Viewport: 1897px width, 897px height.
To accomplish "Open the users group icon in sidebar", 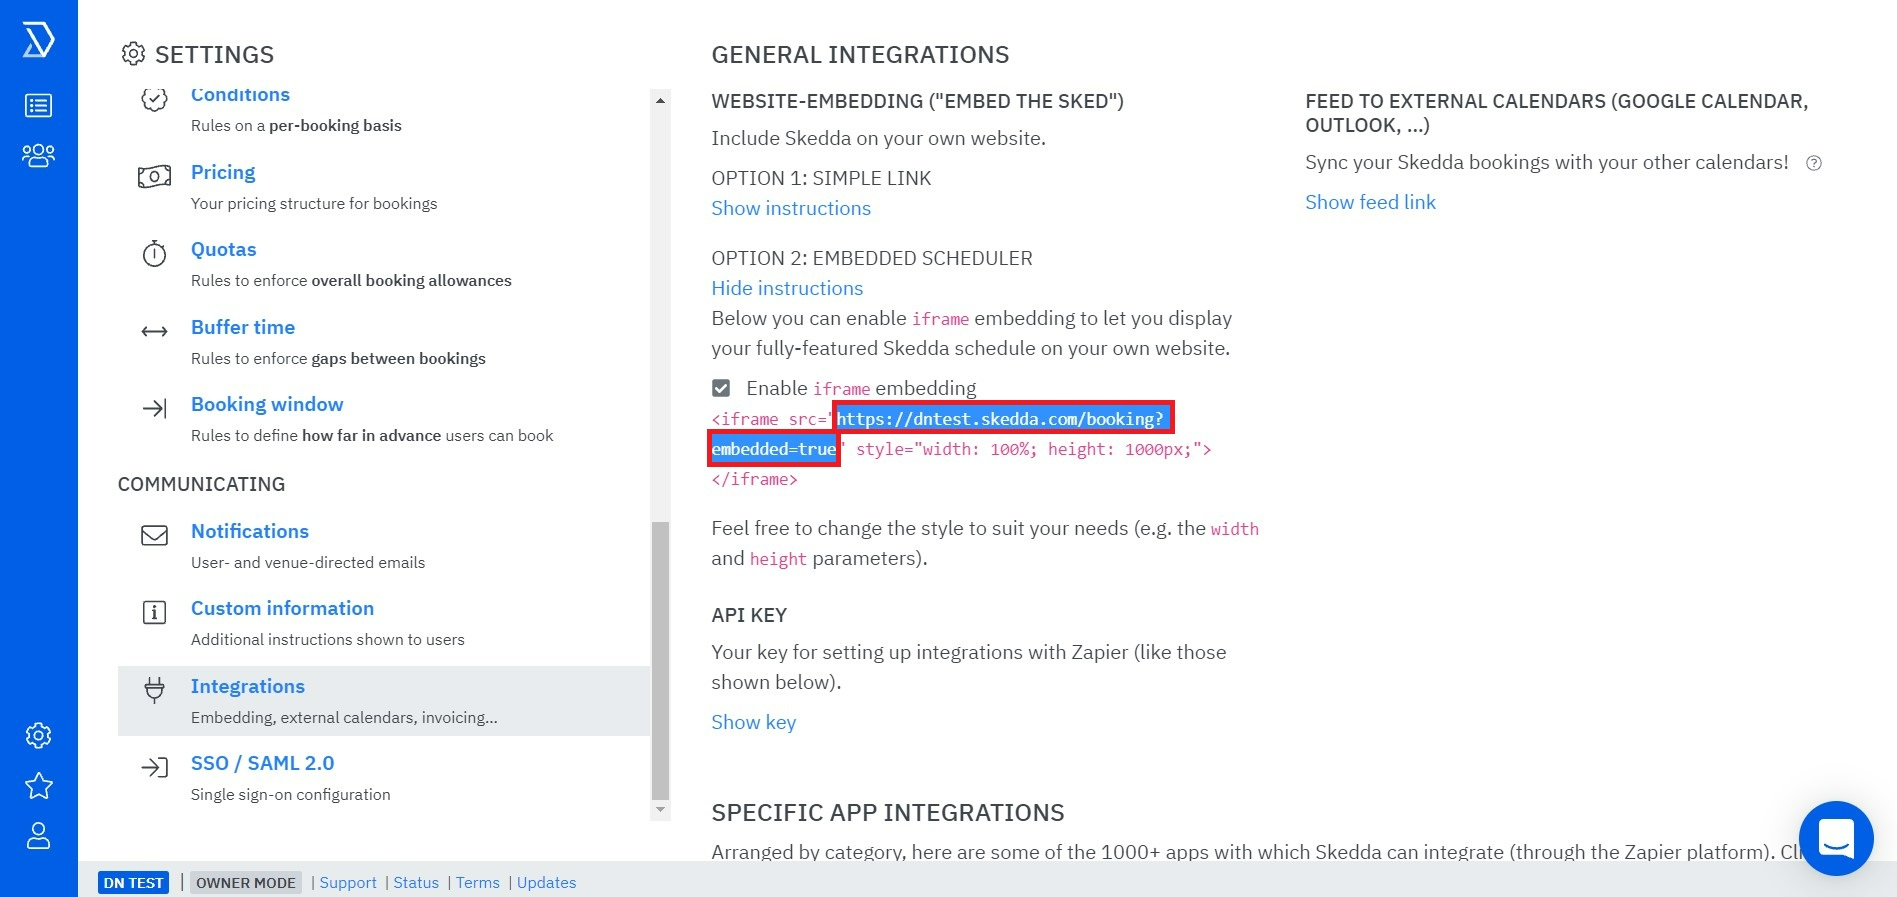I will click(x=38, y=155).
